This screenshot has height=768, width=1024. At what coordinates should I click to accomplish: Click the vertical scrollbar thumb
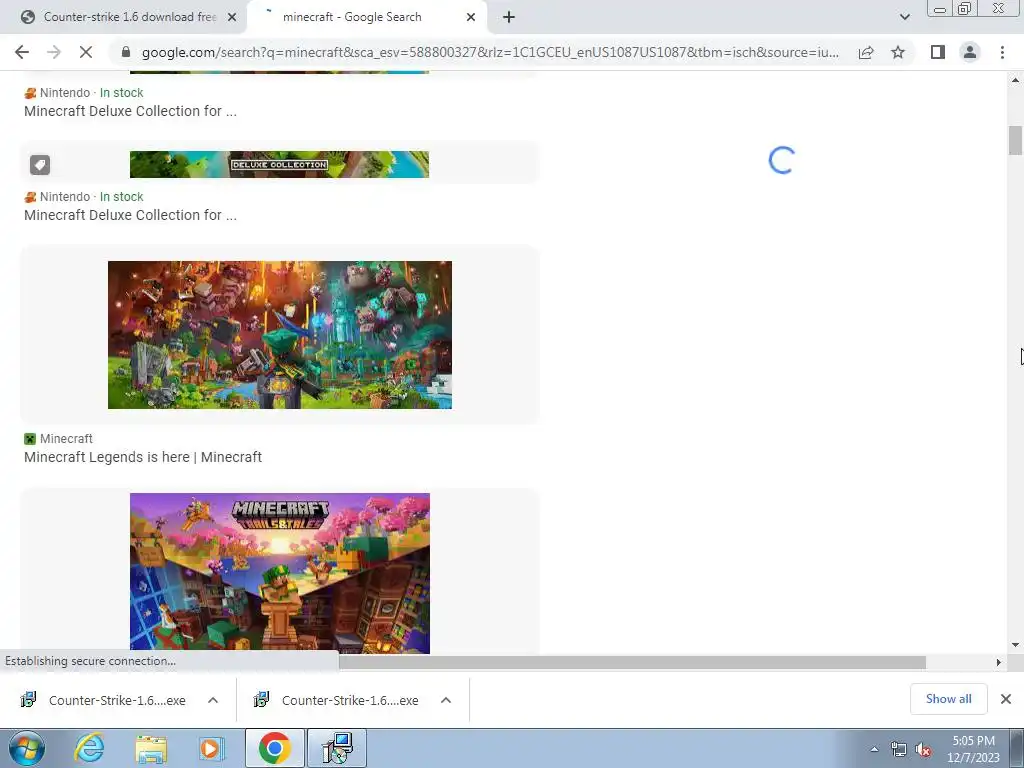pos(1015,141)
